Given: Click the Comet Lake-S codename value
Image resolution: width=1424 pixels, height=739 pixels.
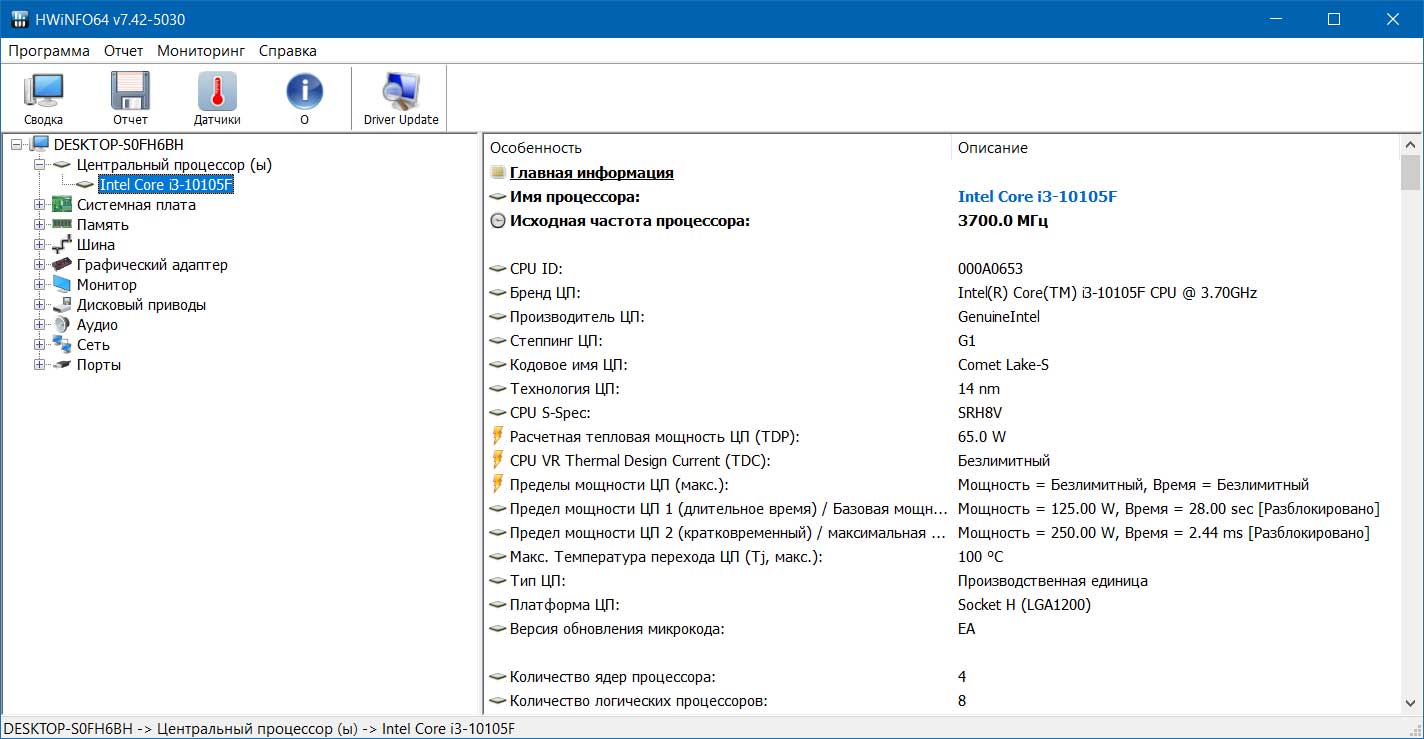Looking at the screenshot, I should click(1003, 365).
